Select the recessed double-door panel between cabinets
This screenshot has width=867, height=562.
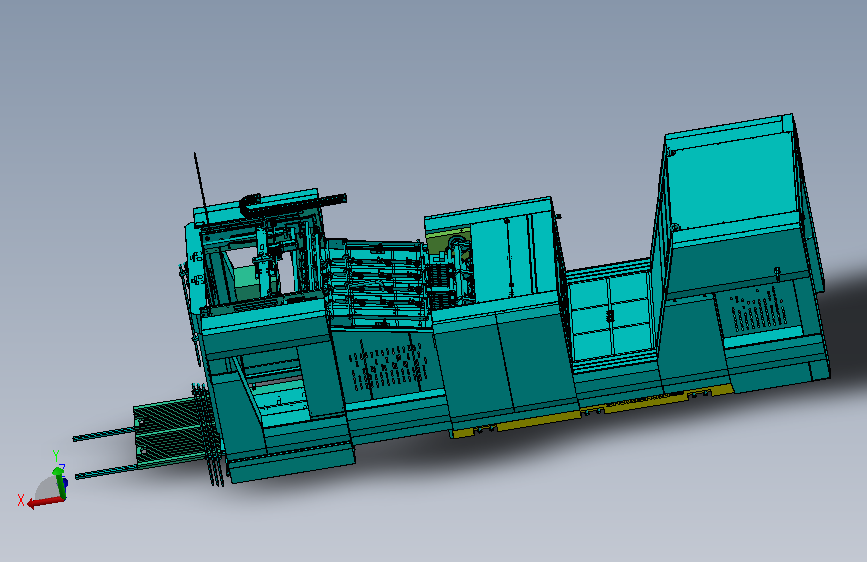pyautogui.click(x=611, y=315)
